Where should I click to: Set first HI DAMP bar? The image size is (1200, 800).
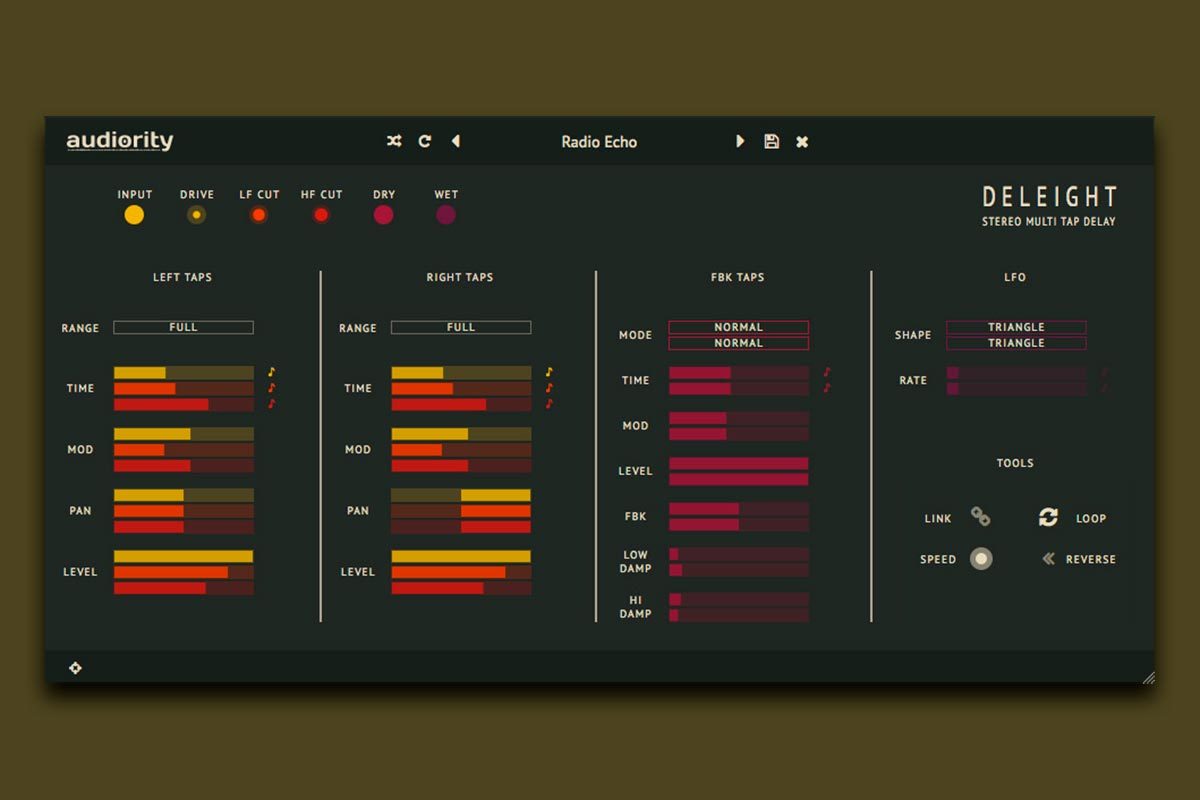(739, 599)
